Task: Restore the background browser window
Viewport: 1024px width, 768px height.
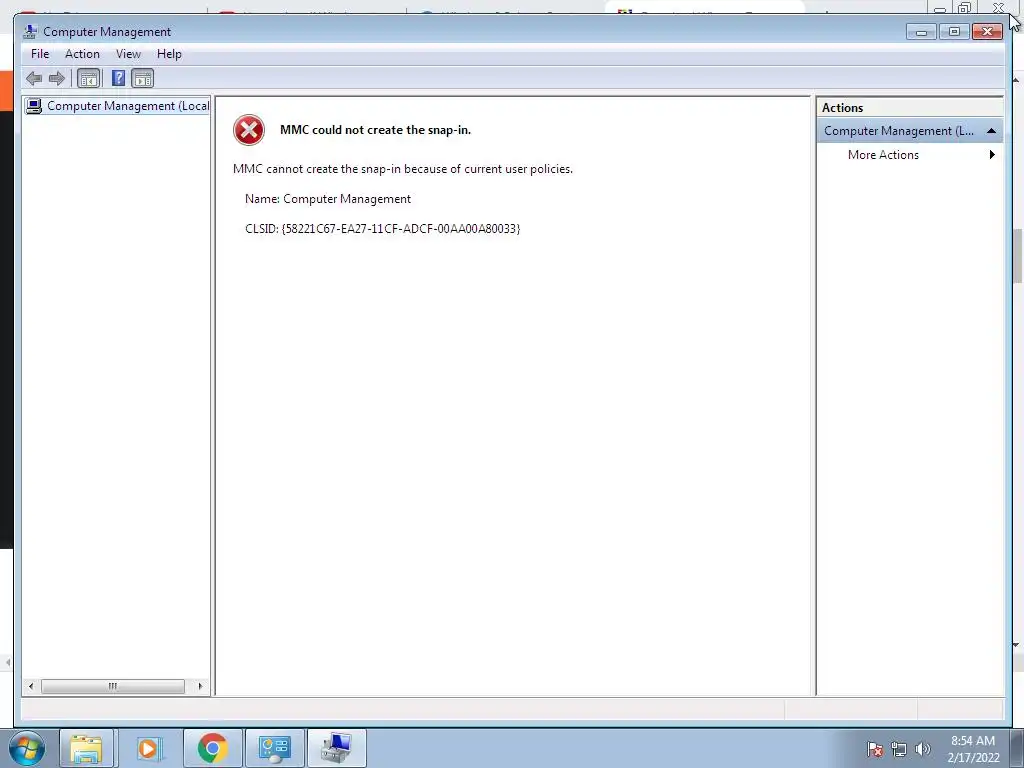Action: (965, 7)
